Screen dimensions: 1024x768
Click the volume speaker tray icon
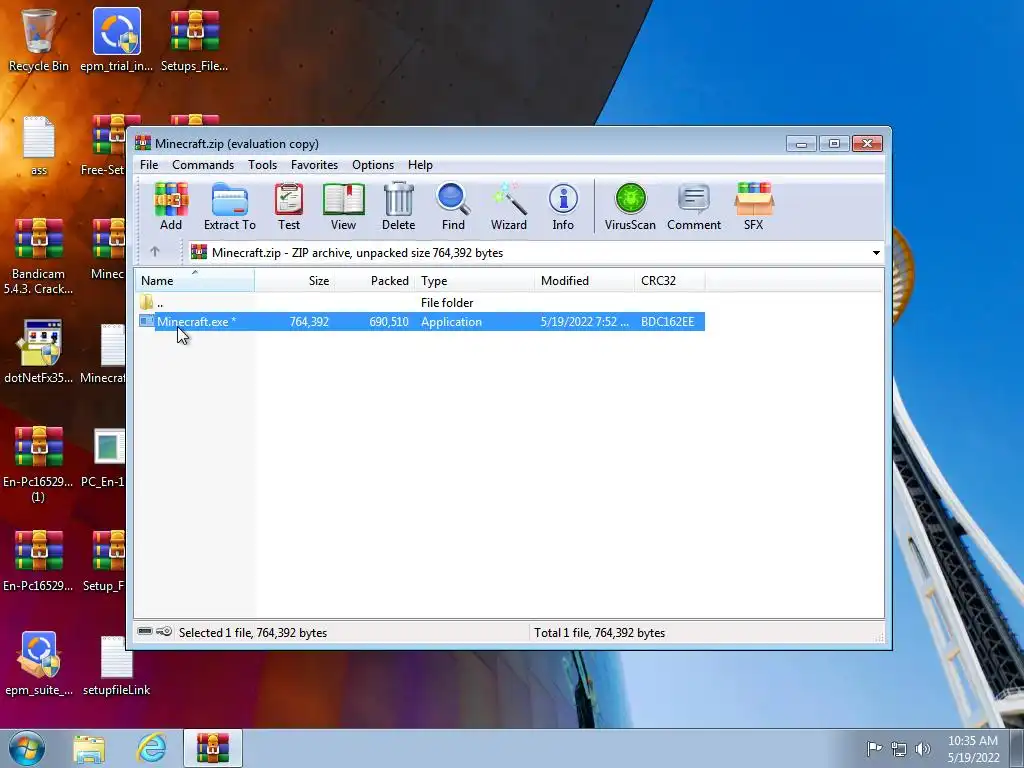pos(922,749)
